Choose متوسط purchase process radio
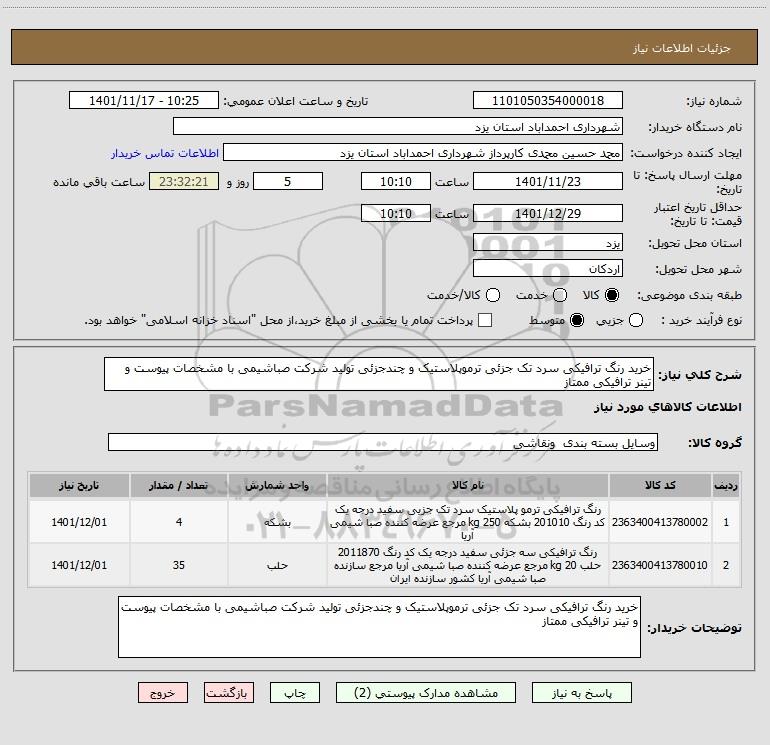 coord(577,320)
